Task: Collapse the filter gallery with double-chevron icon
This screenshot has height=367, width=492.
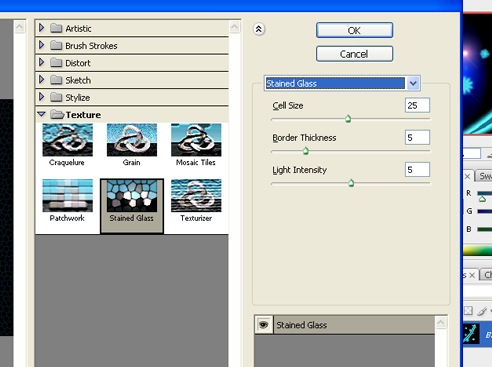Action: (259, 29)
